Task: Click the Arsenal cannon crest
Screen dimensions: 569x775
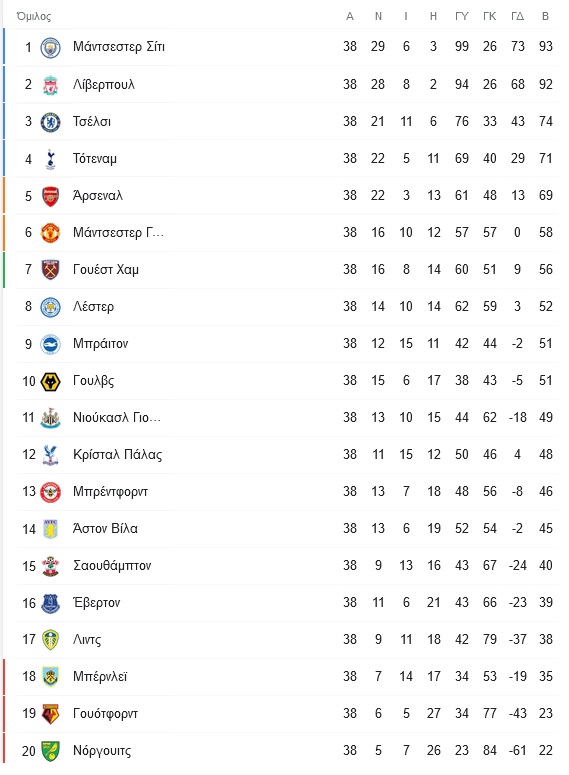Action: pos(50,196)
